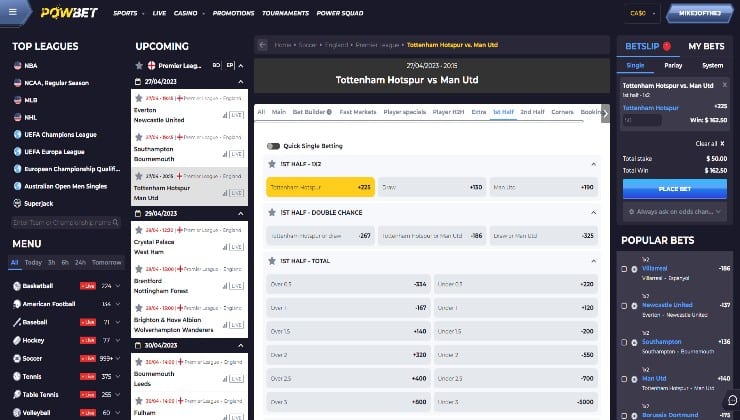This screenshot has width=740, height=420.
Task: Select Man Utd at +190 odds
Action: pyautogui.click(x=544, y=187)
